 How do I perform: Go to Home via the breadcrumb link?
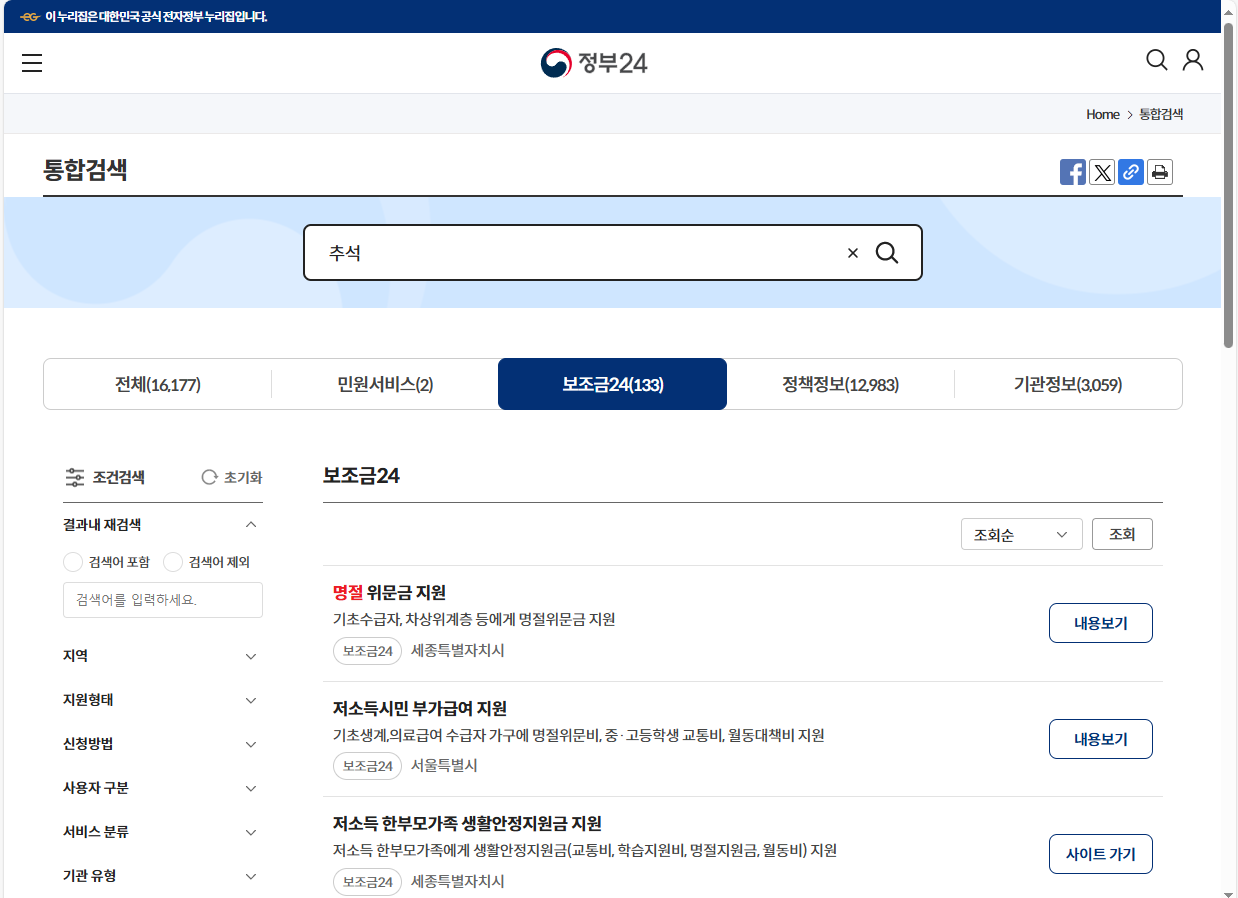click(x=1103, y=114)
